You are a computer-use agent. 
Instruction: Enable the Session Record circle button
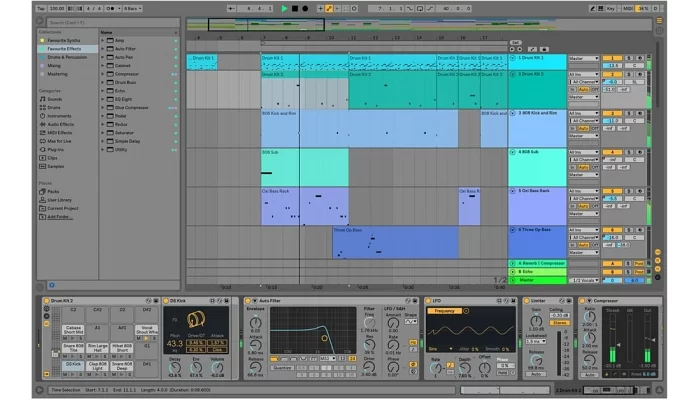pos(354,8)
